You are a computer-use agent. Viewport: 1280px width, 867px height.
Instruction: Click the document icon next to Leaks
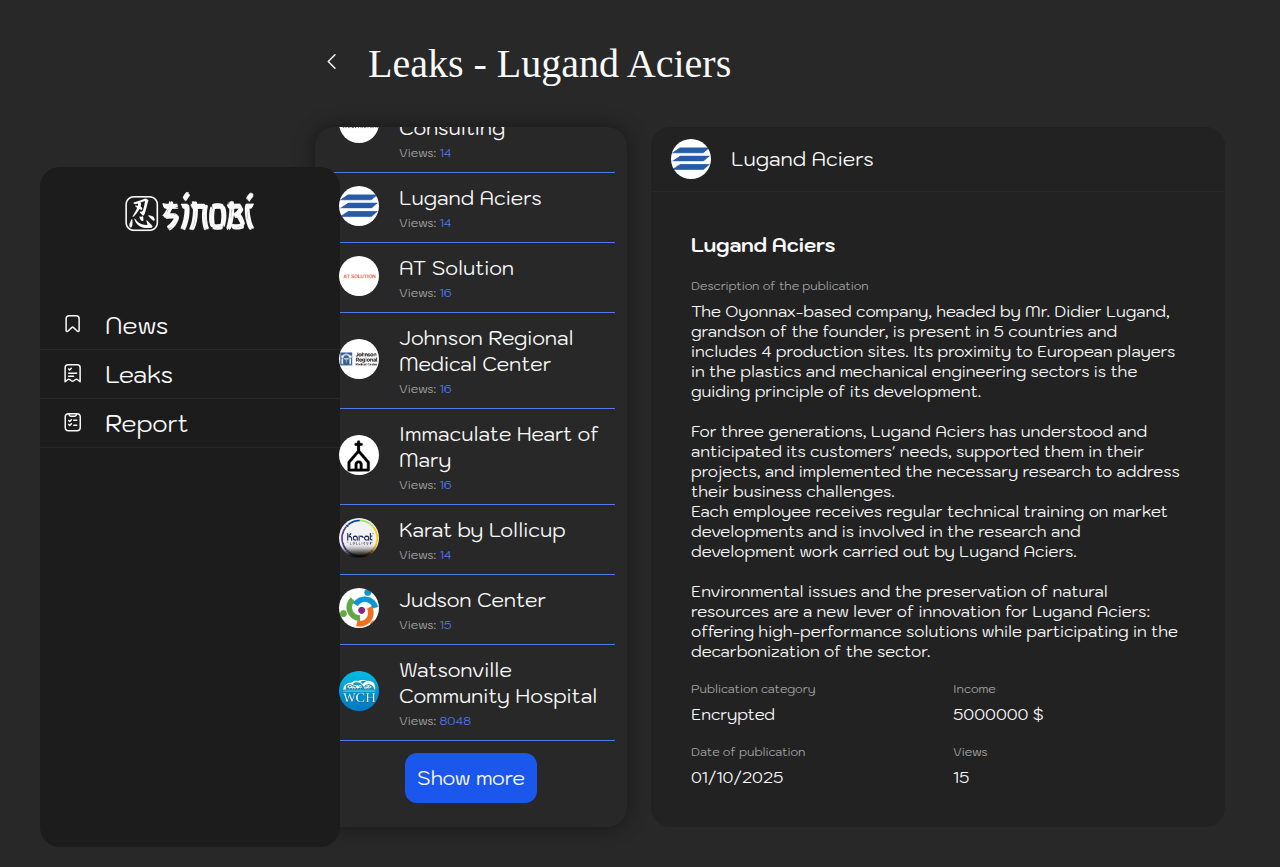[72, 374]
